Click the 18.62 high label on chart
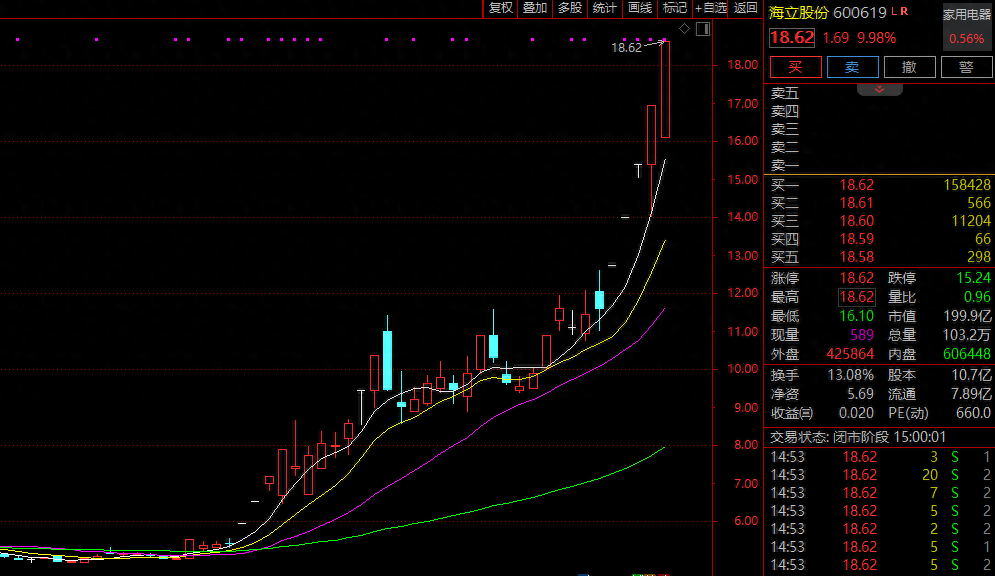Screen dimensions: 995x576 coord(626,48)
